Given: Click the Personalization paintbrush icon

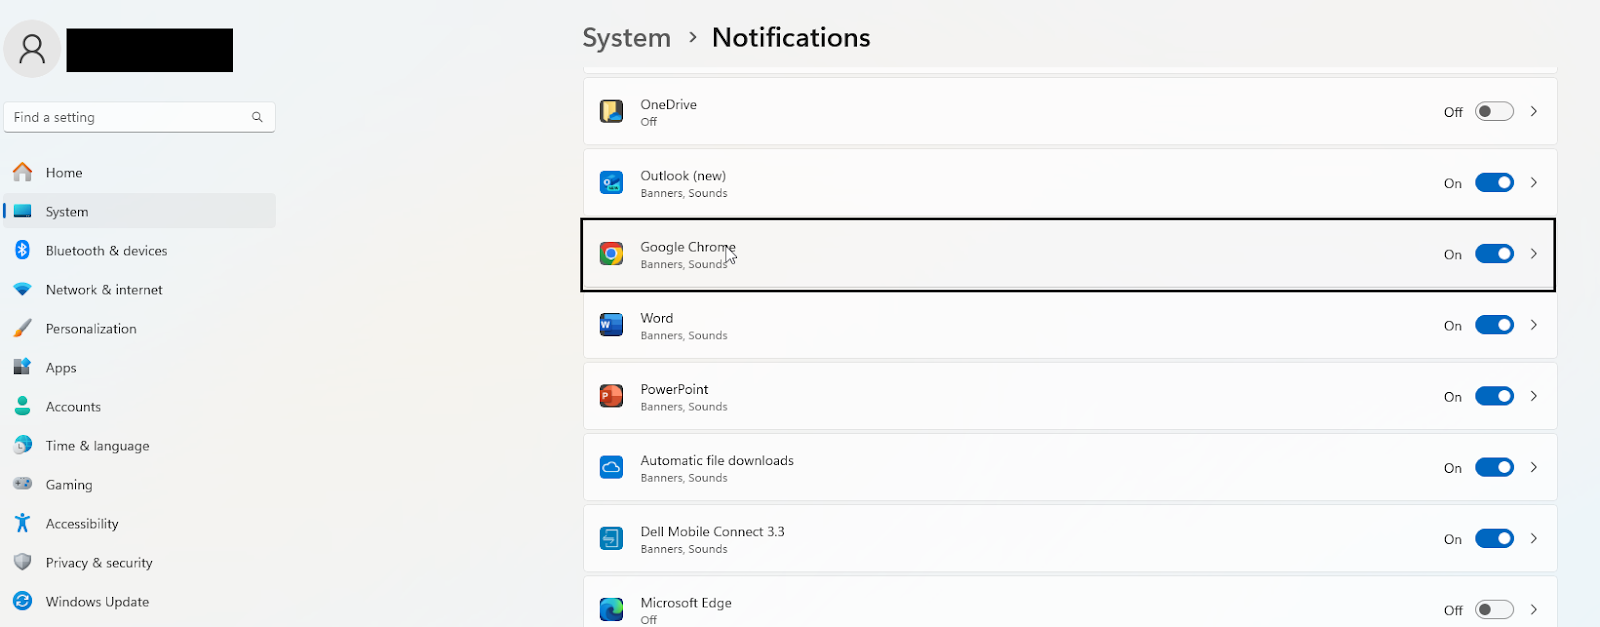Looking at the screenshot, I should 22,328.
